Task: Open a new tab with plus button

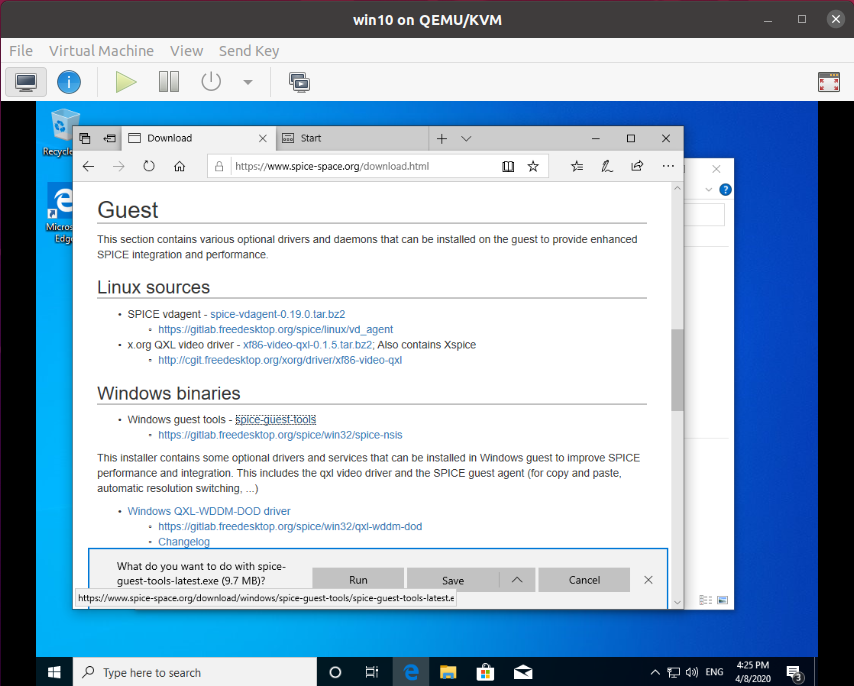Action: 442,139
